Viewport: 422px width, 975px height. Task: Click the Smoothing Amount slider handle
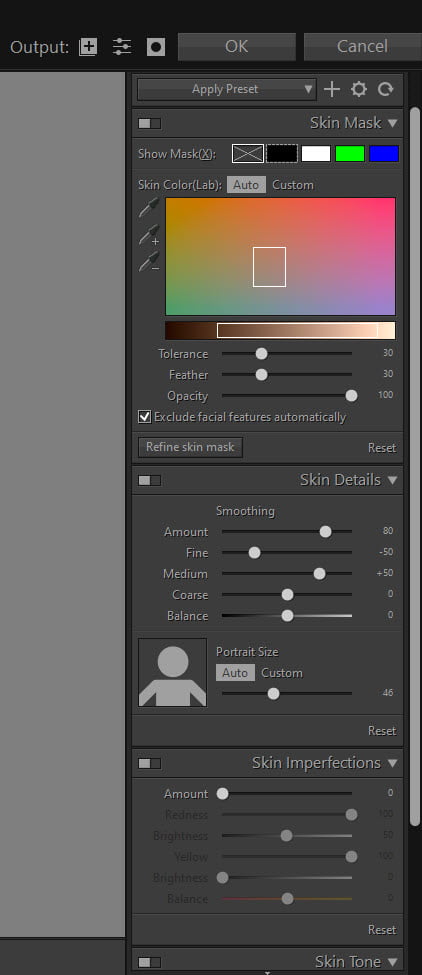(x=325, y=532)
